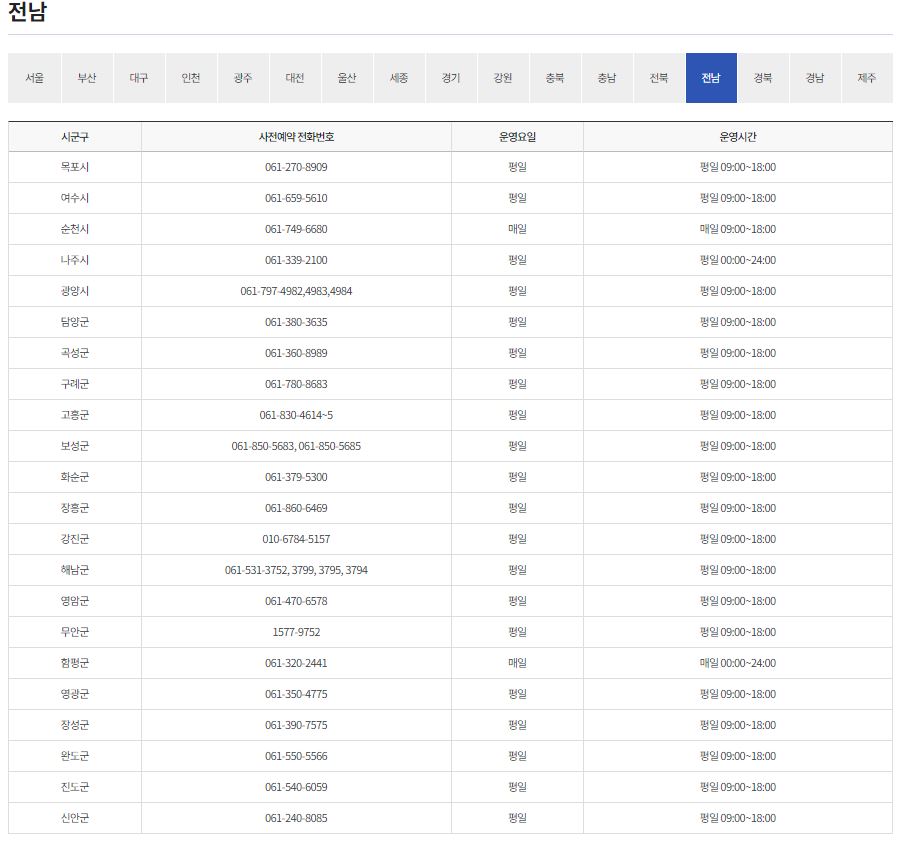
Task: Select the 전북 region tab
Action: click(x=659, y=78)
